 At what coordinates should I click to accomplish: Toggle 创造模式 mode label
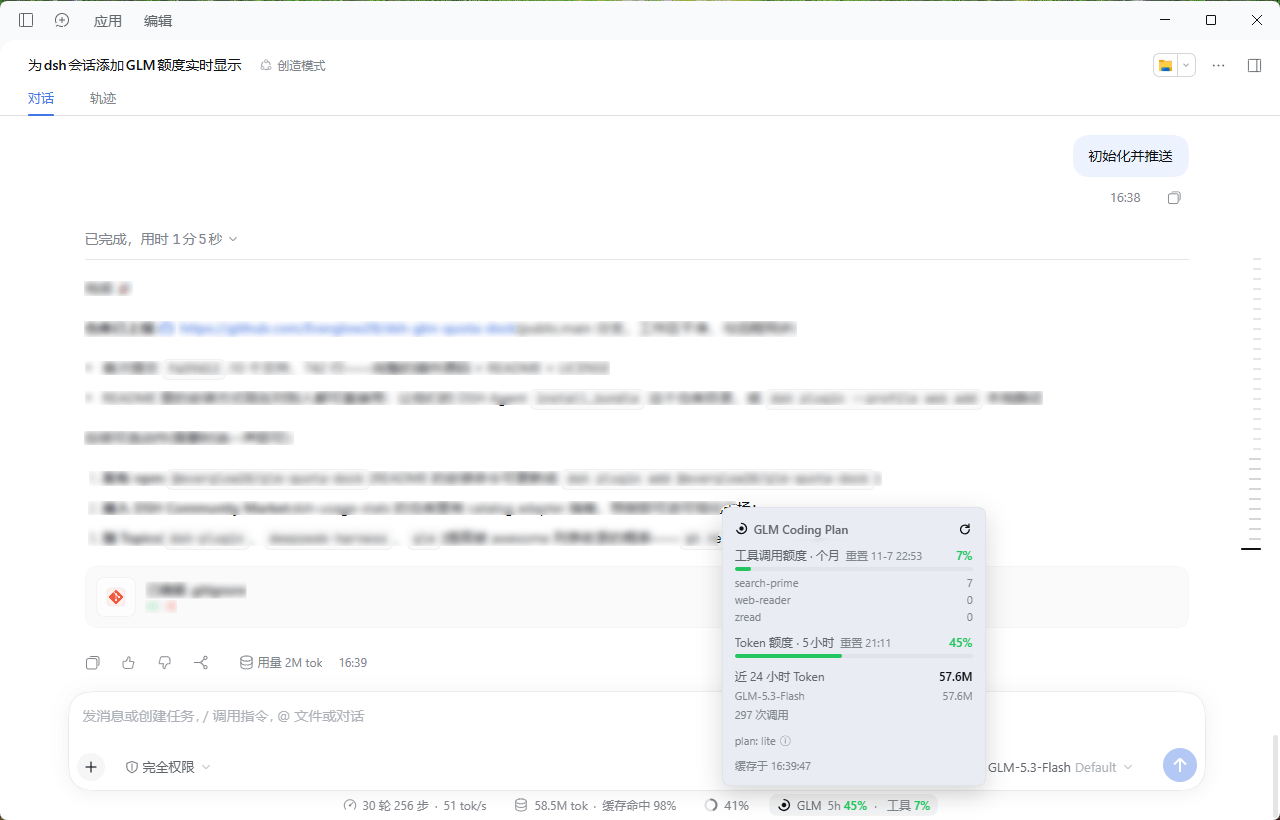point(293,65)
